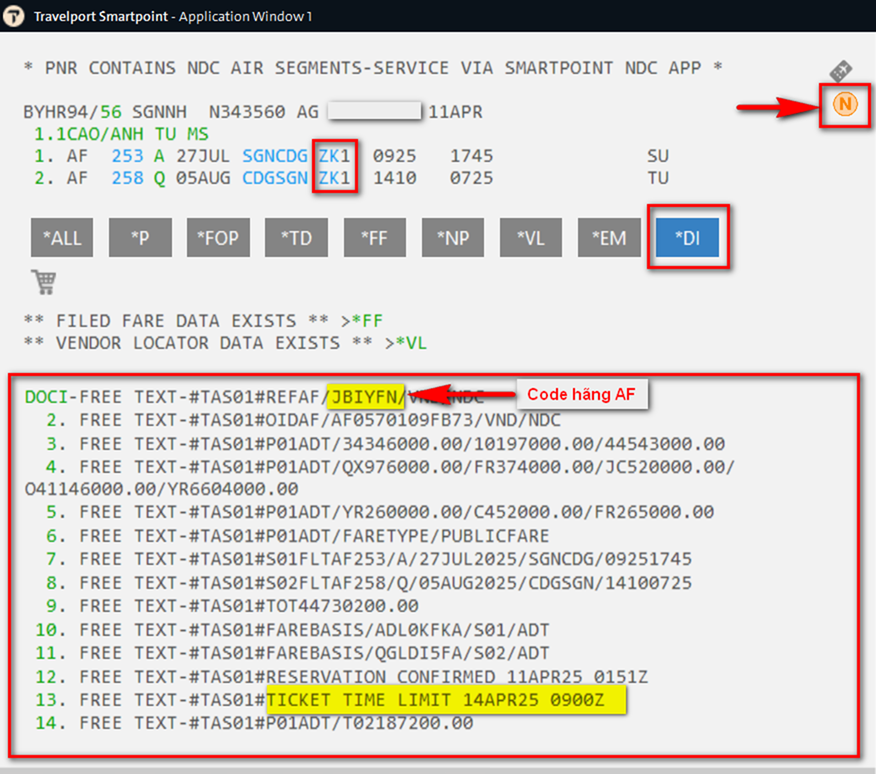876x774 pixels.
Task: Select SGNCDG city pair on segment 1
Action: (275, 156)
